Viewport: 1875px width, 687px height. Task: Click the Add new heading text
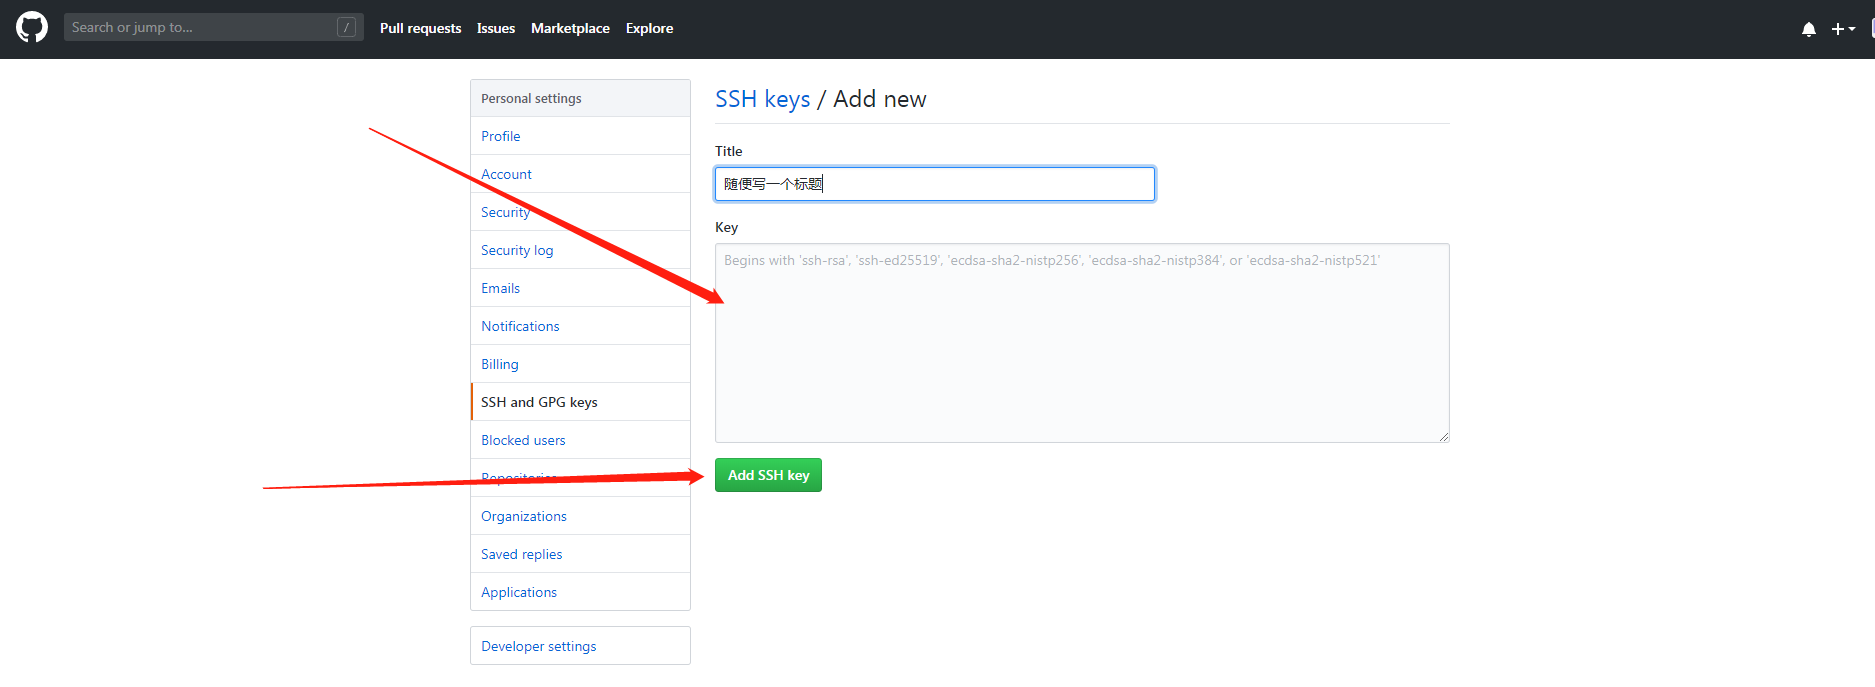pyautogui.click(x=880, y=99)
